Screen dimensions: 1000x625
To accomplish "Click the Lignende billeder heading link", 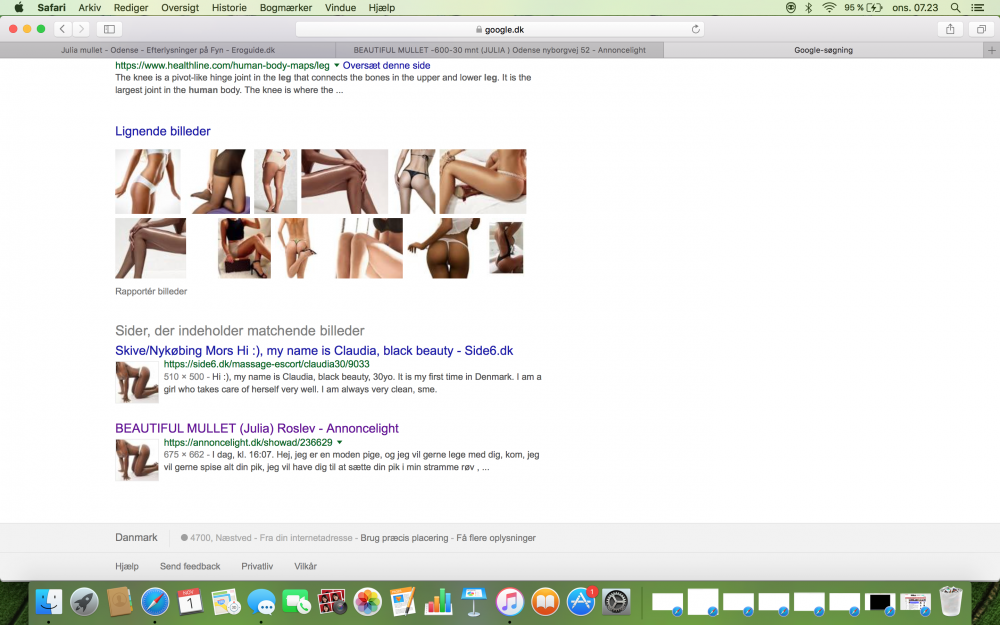I will tap(163, 131).
